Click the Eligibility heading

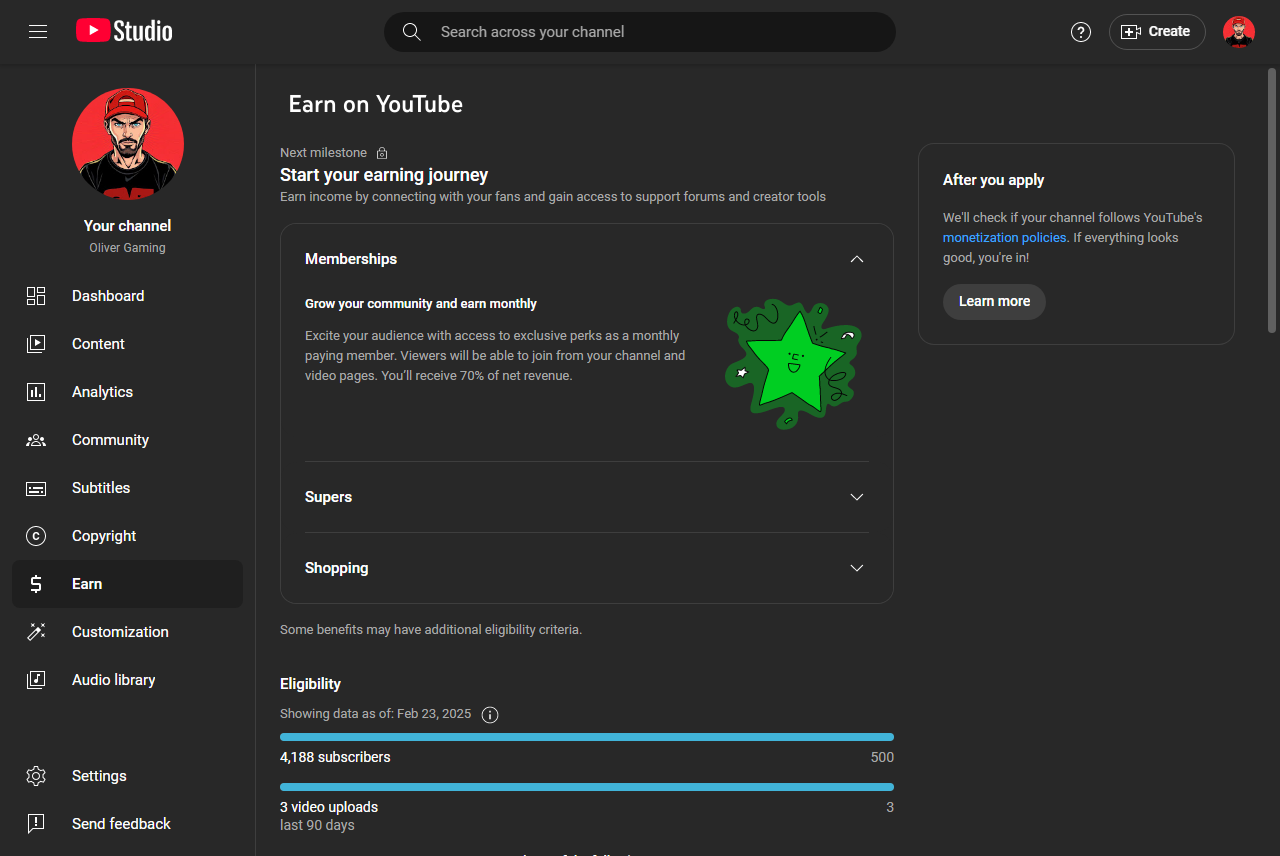pos(310,684)
